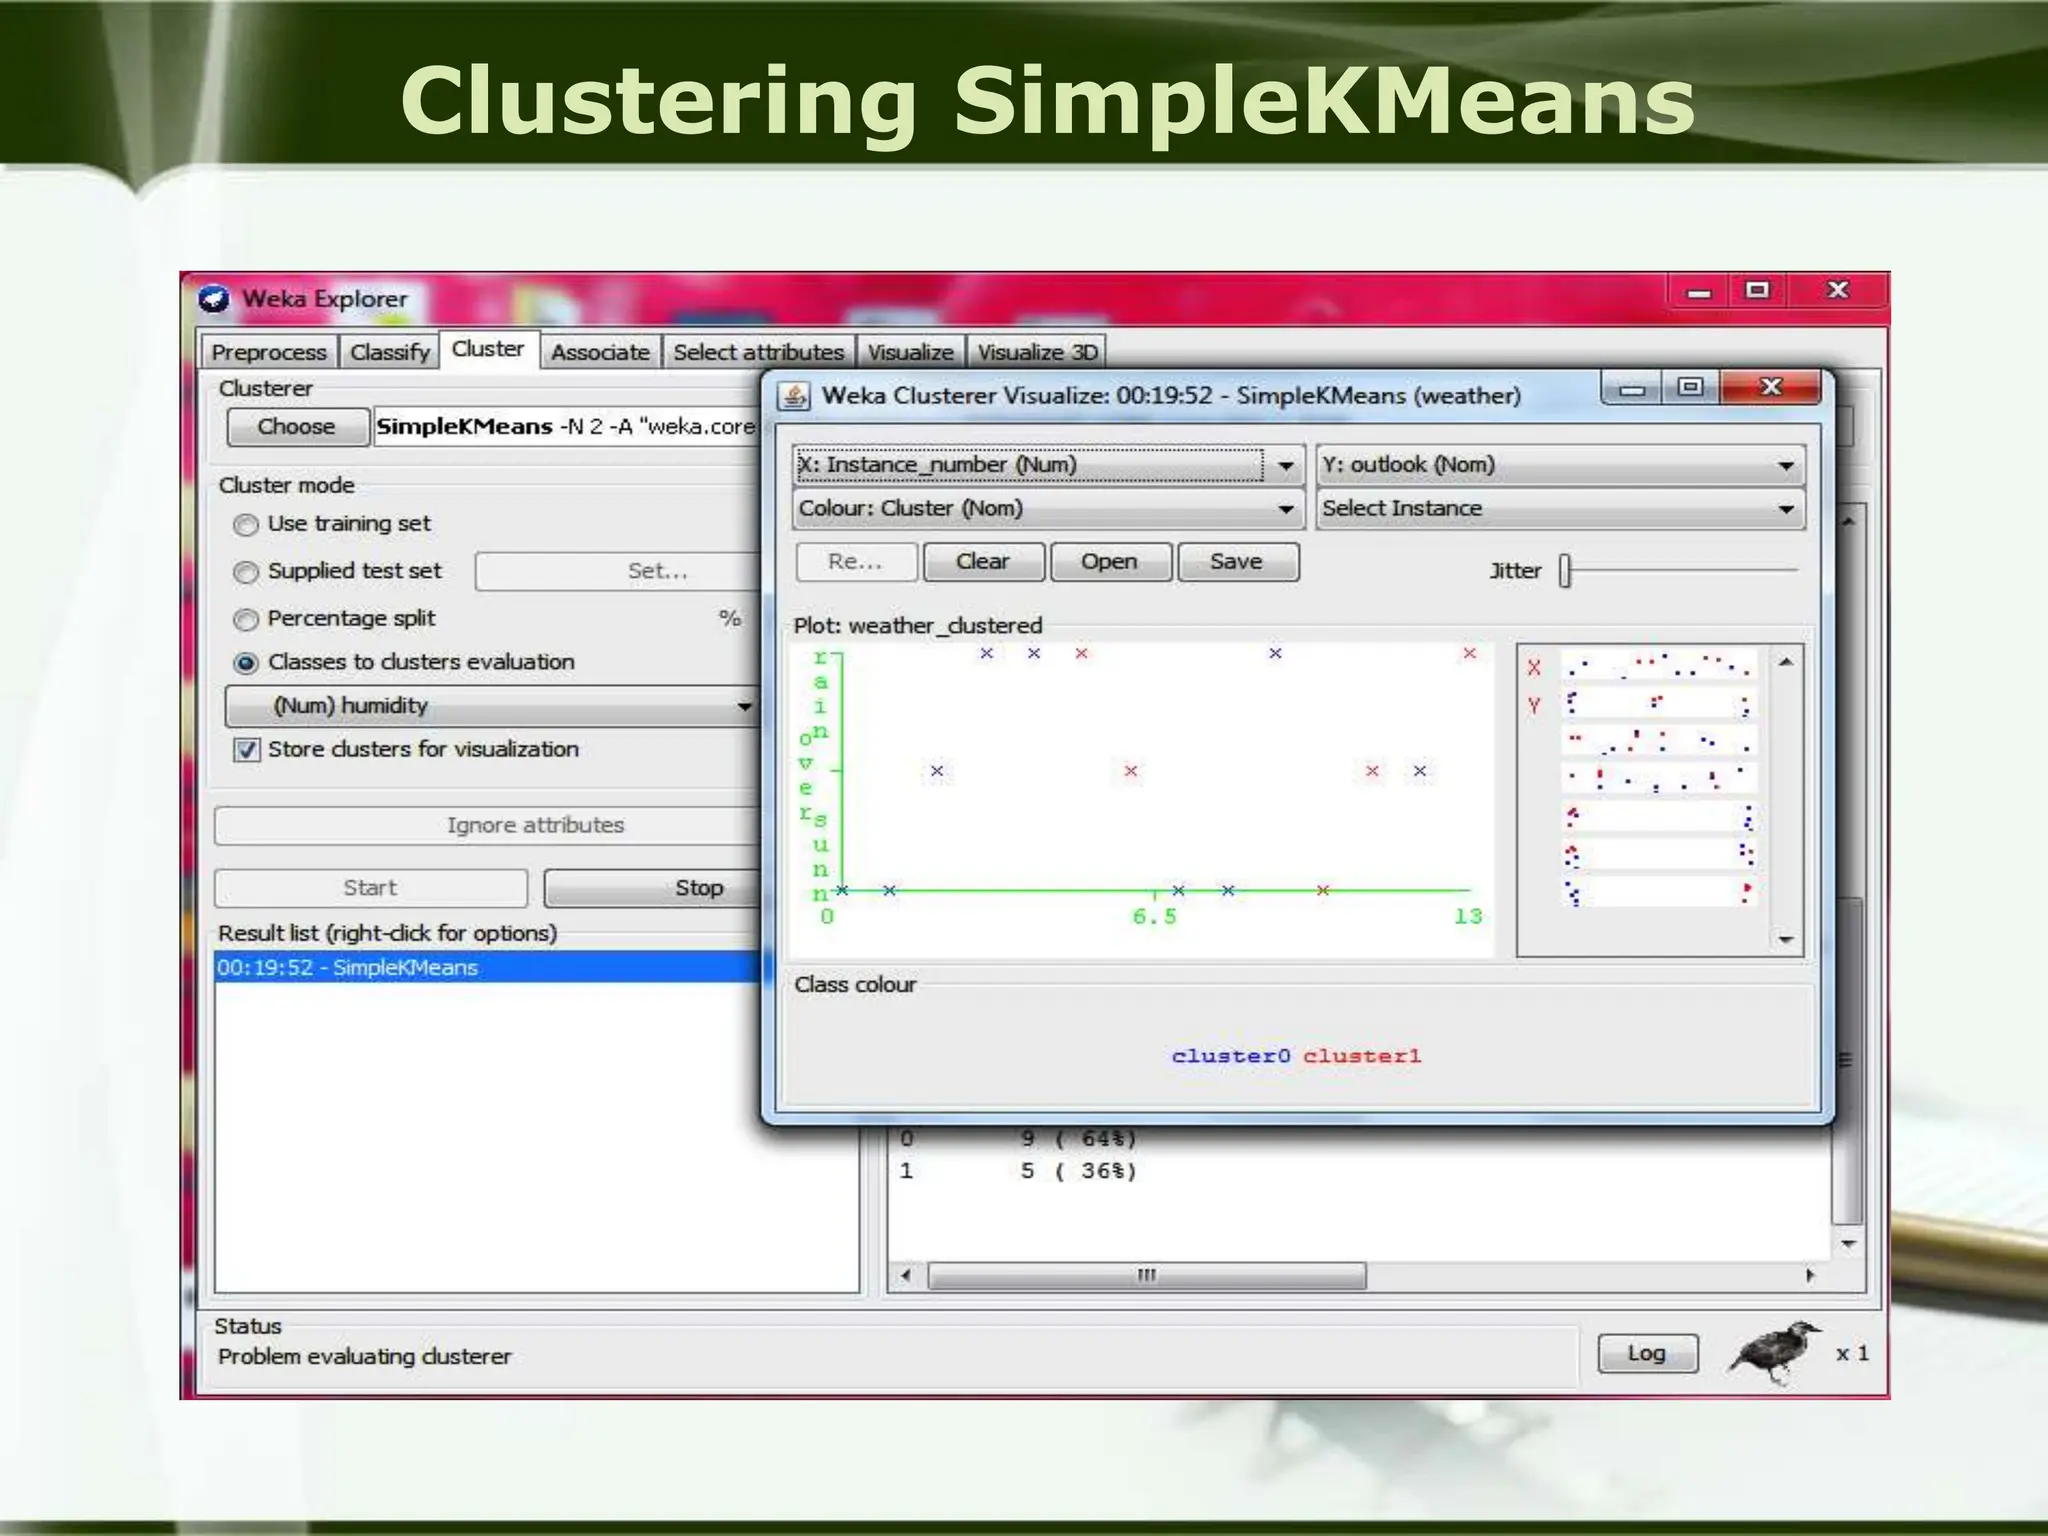Click the Choose clusterer button
Screen dimensions: 2048x1536
tap(296, 427)
